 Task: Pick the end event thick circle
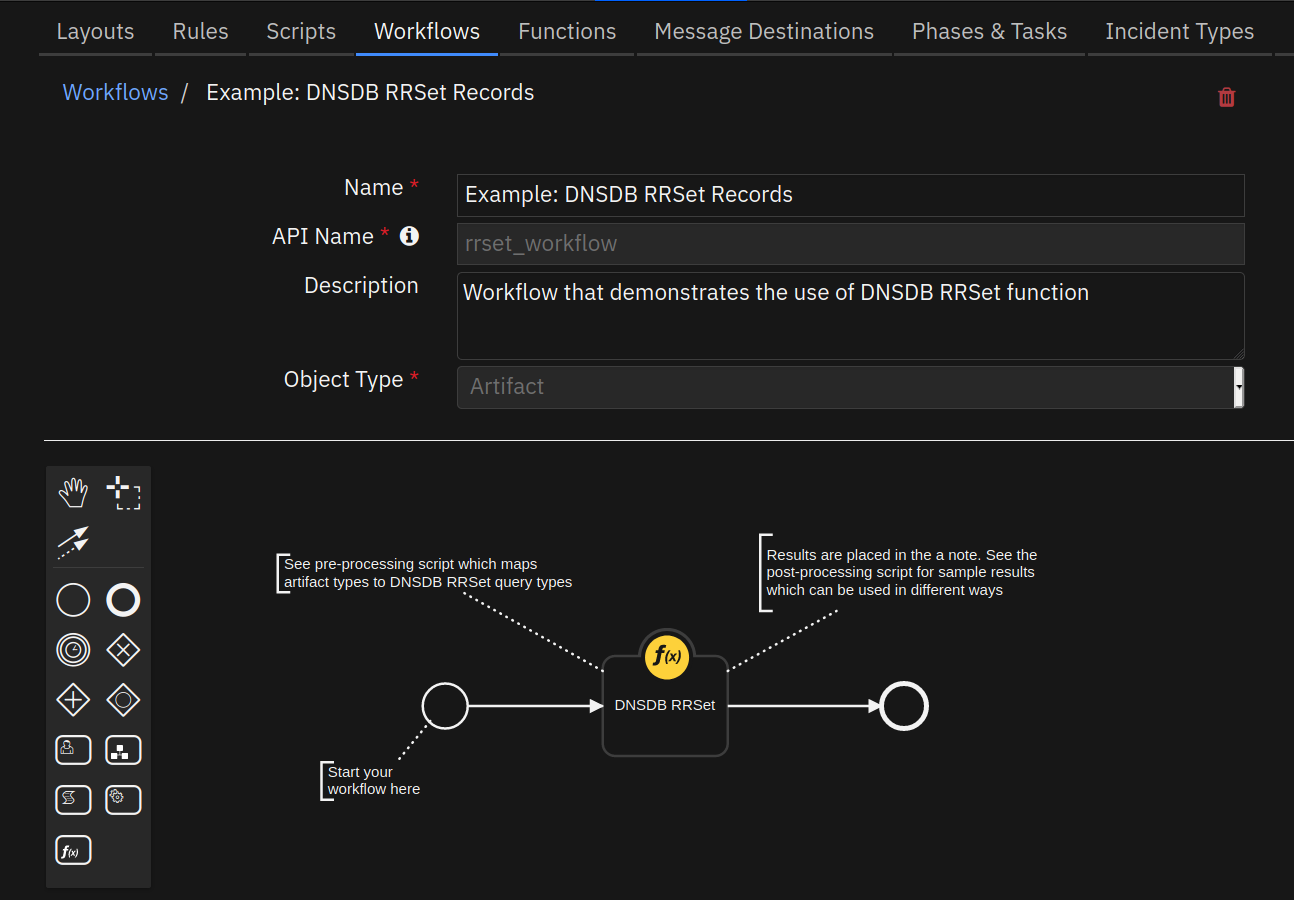[123, 600]
